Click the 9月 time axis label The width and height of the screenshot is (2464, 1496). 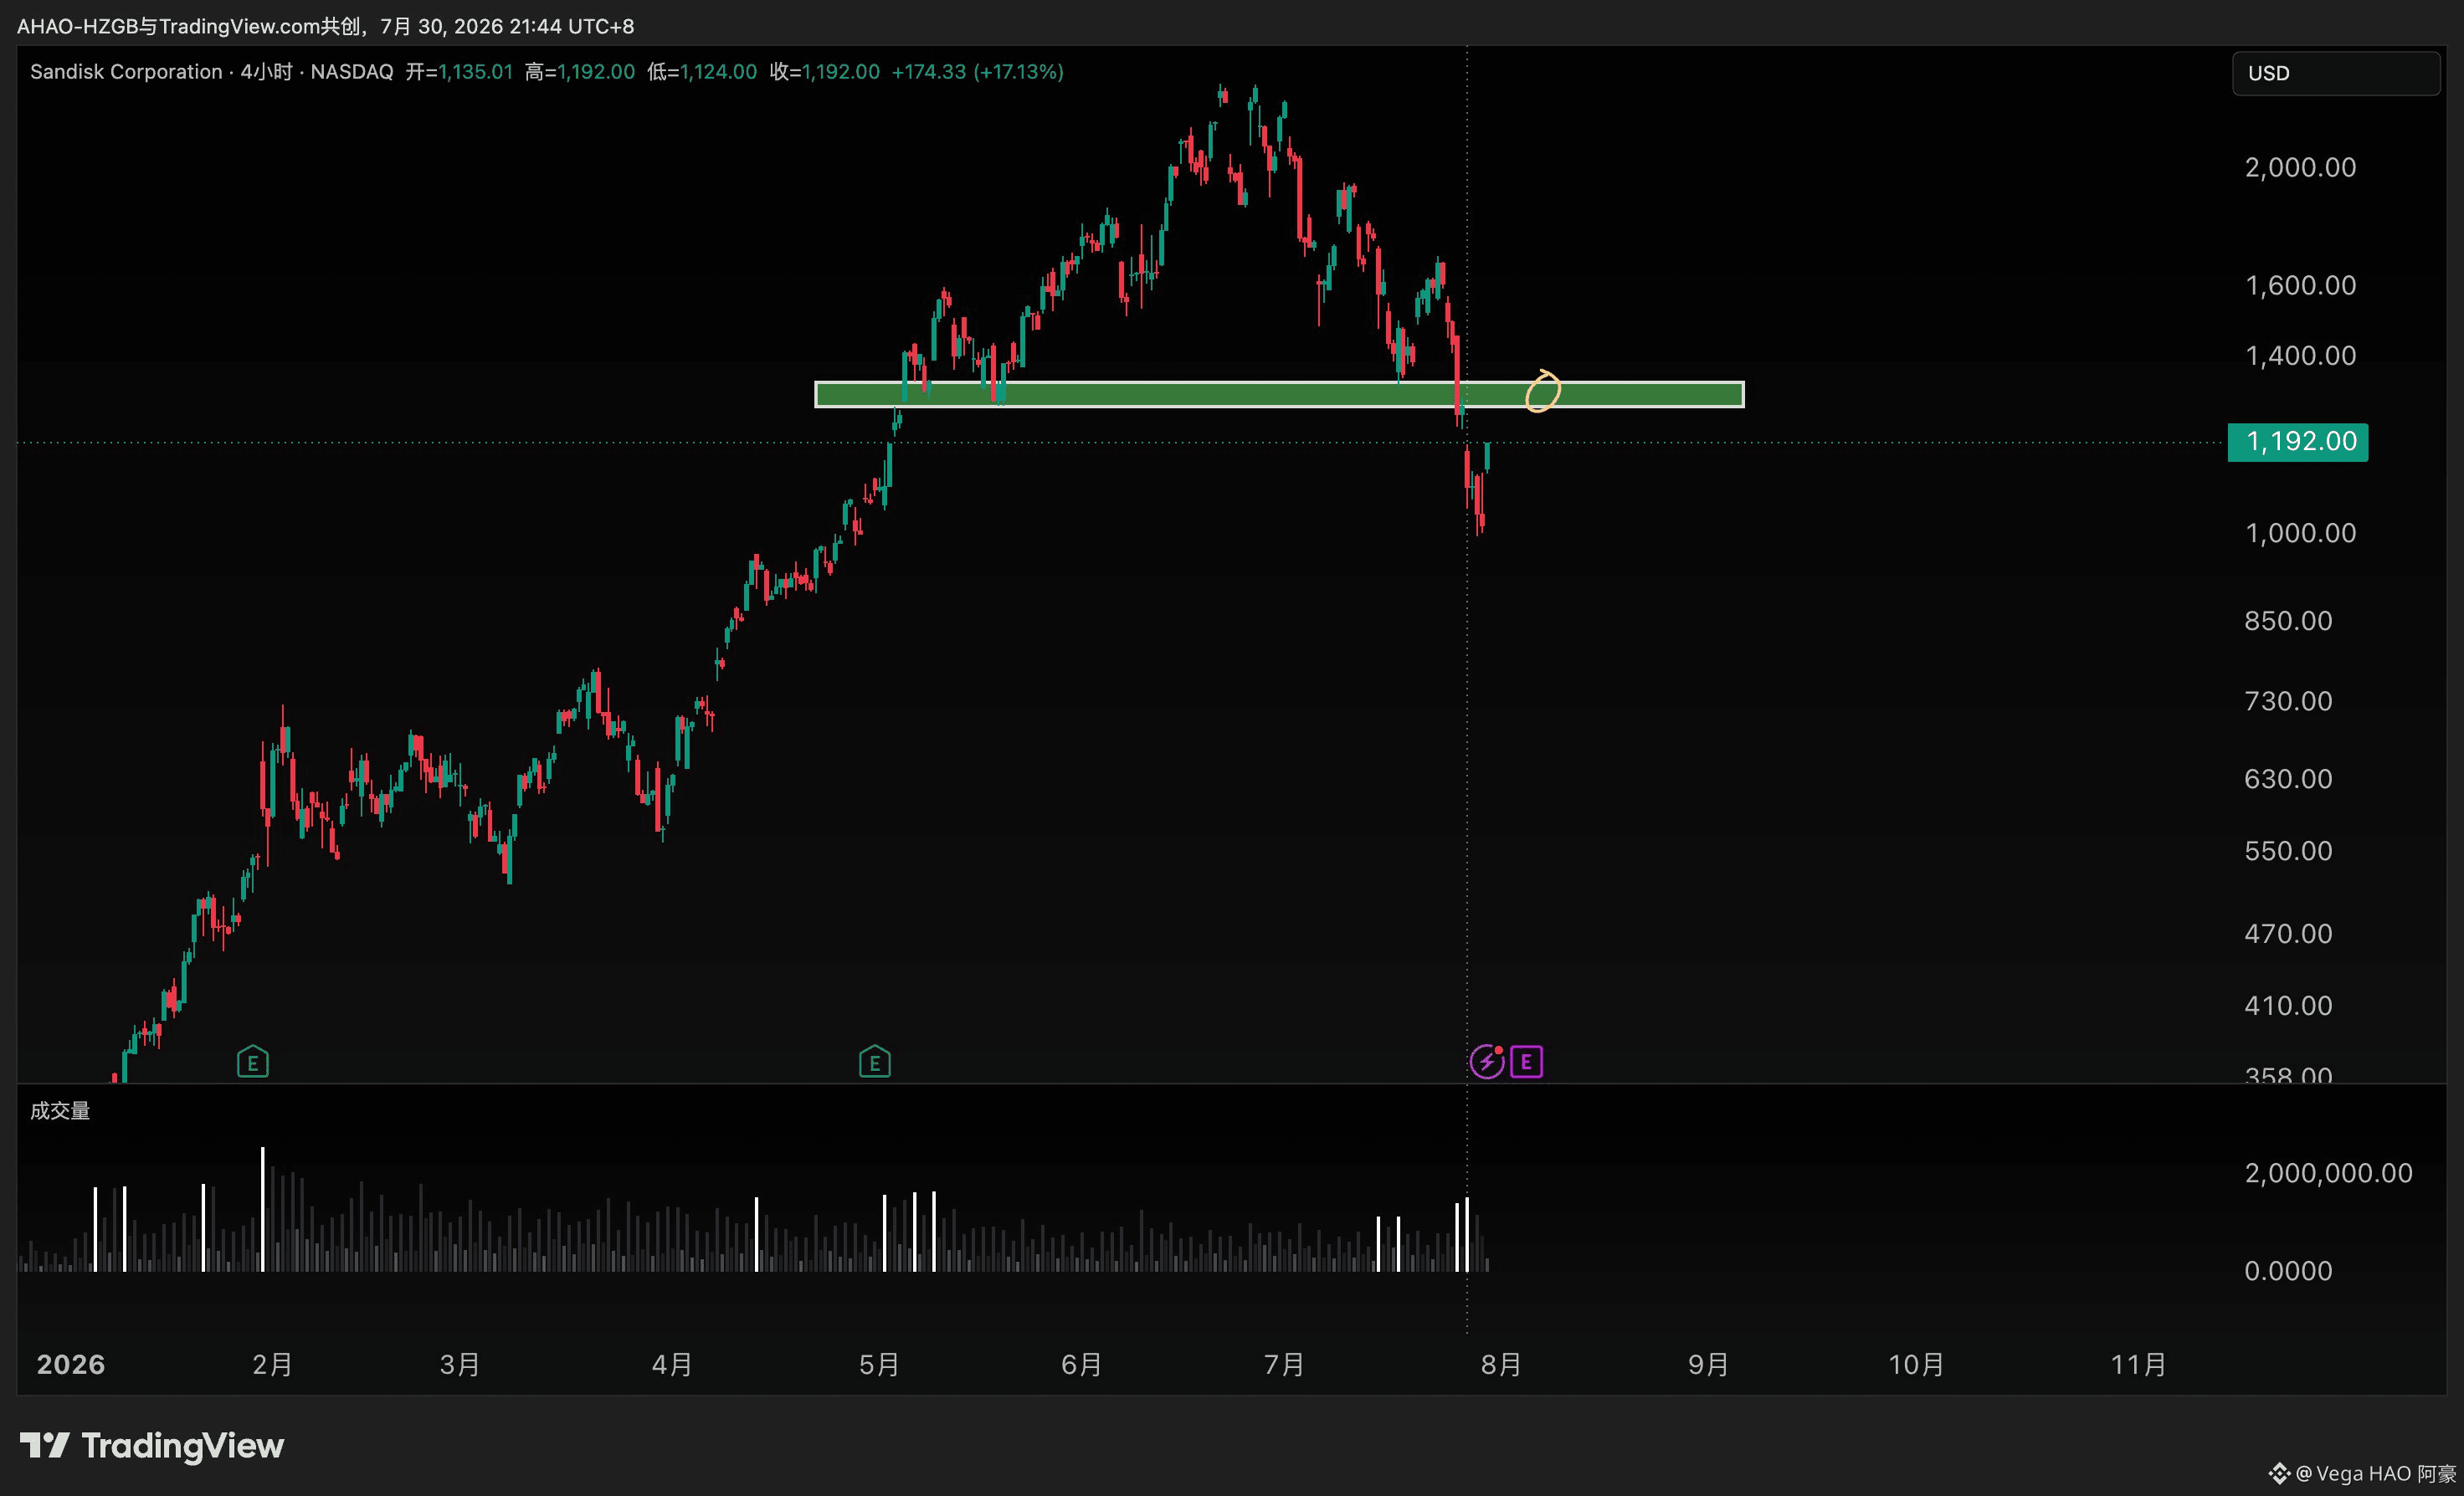click(x=1708, y=1365)
